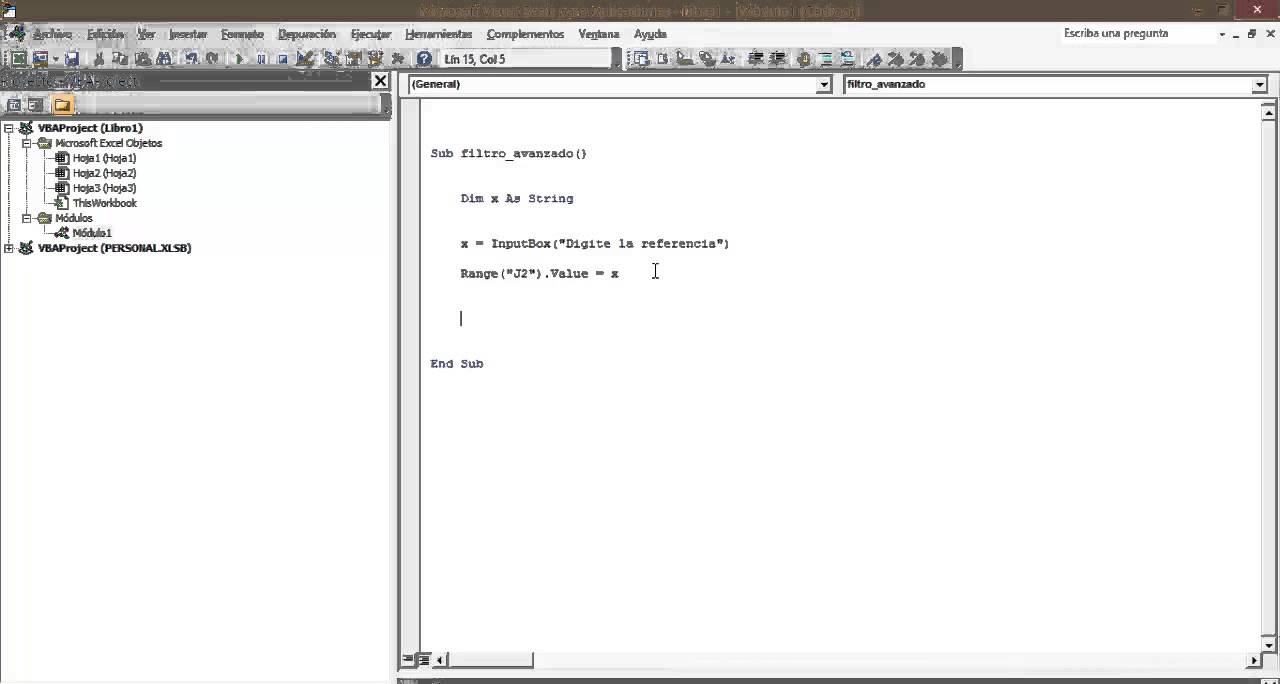The width and height of the screenshot is (1280, 684).
Task: Click the Toggle Bookmark flag icon
Action: (x=874, y=59)
